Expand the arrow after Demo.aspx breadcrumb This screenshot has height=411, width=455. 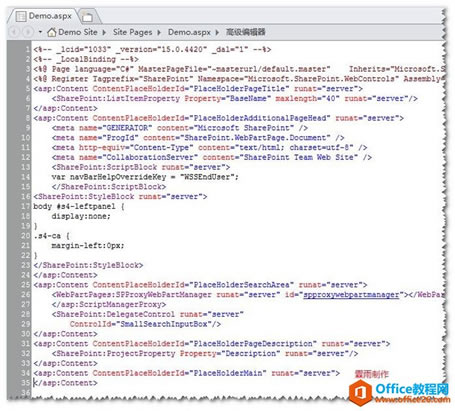tap(217, 32)
